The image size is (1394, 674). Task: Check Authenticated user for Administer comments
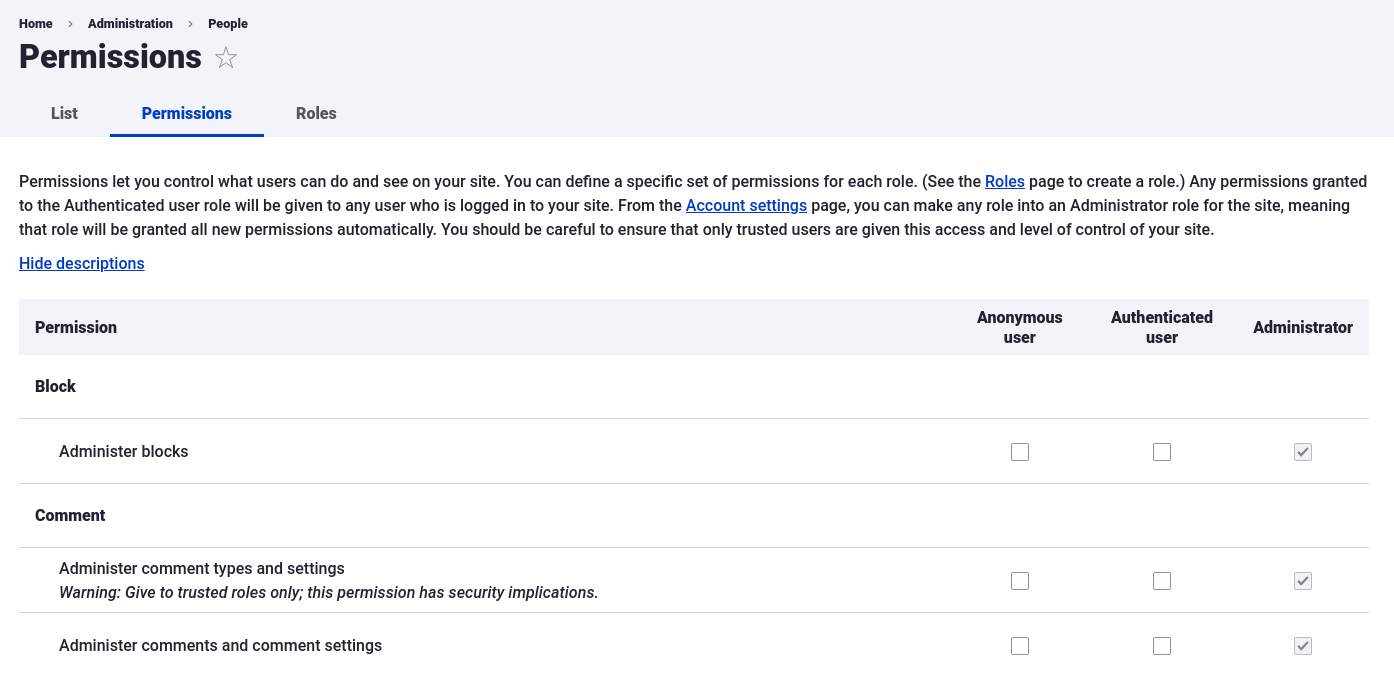1162,646
